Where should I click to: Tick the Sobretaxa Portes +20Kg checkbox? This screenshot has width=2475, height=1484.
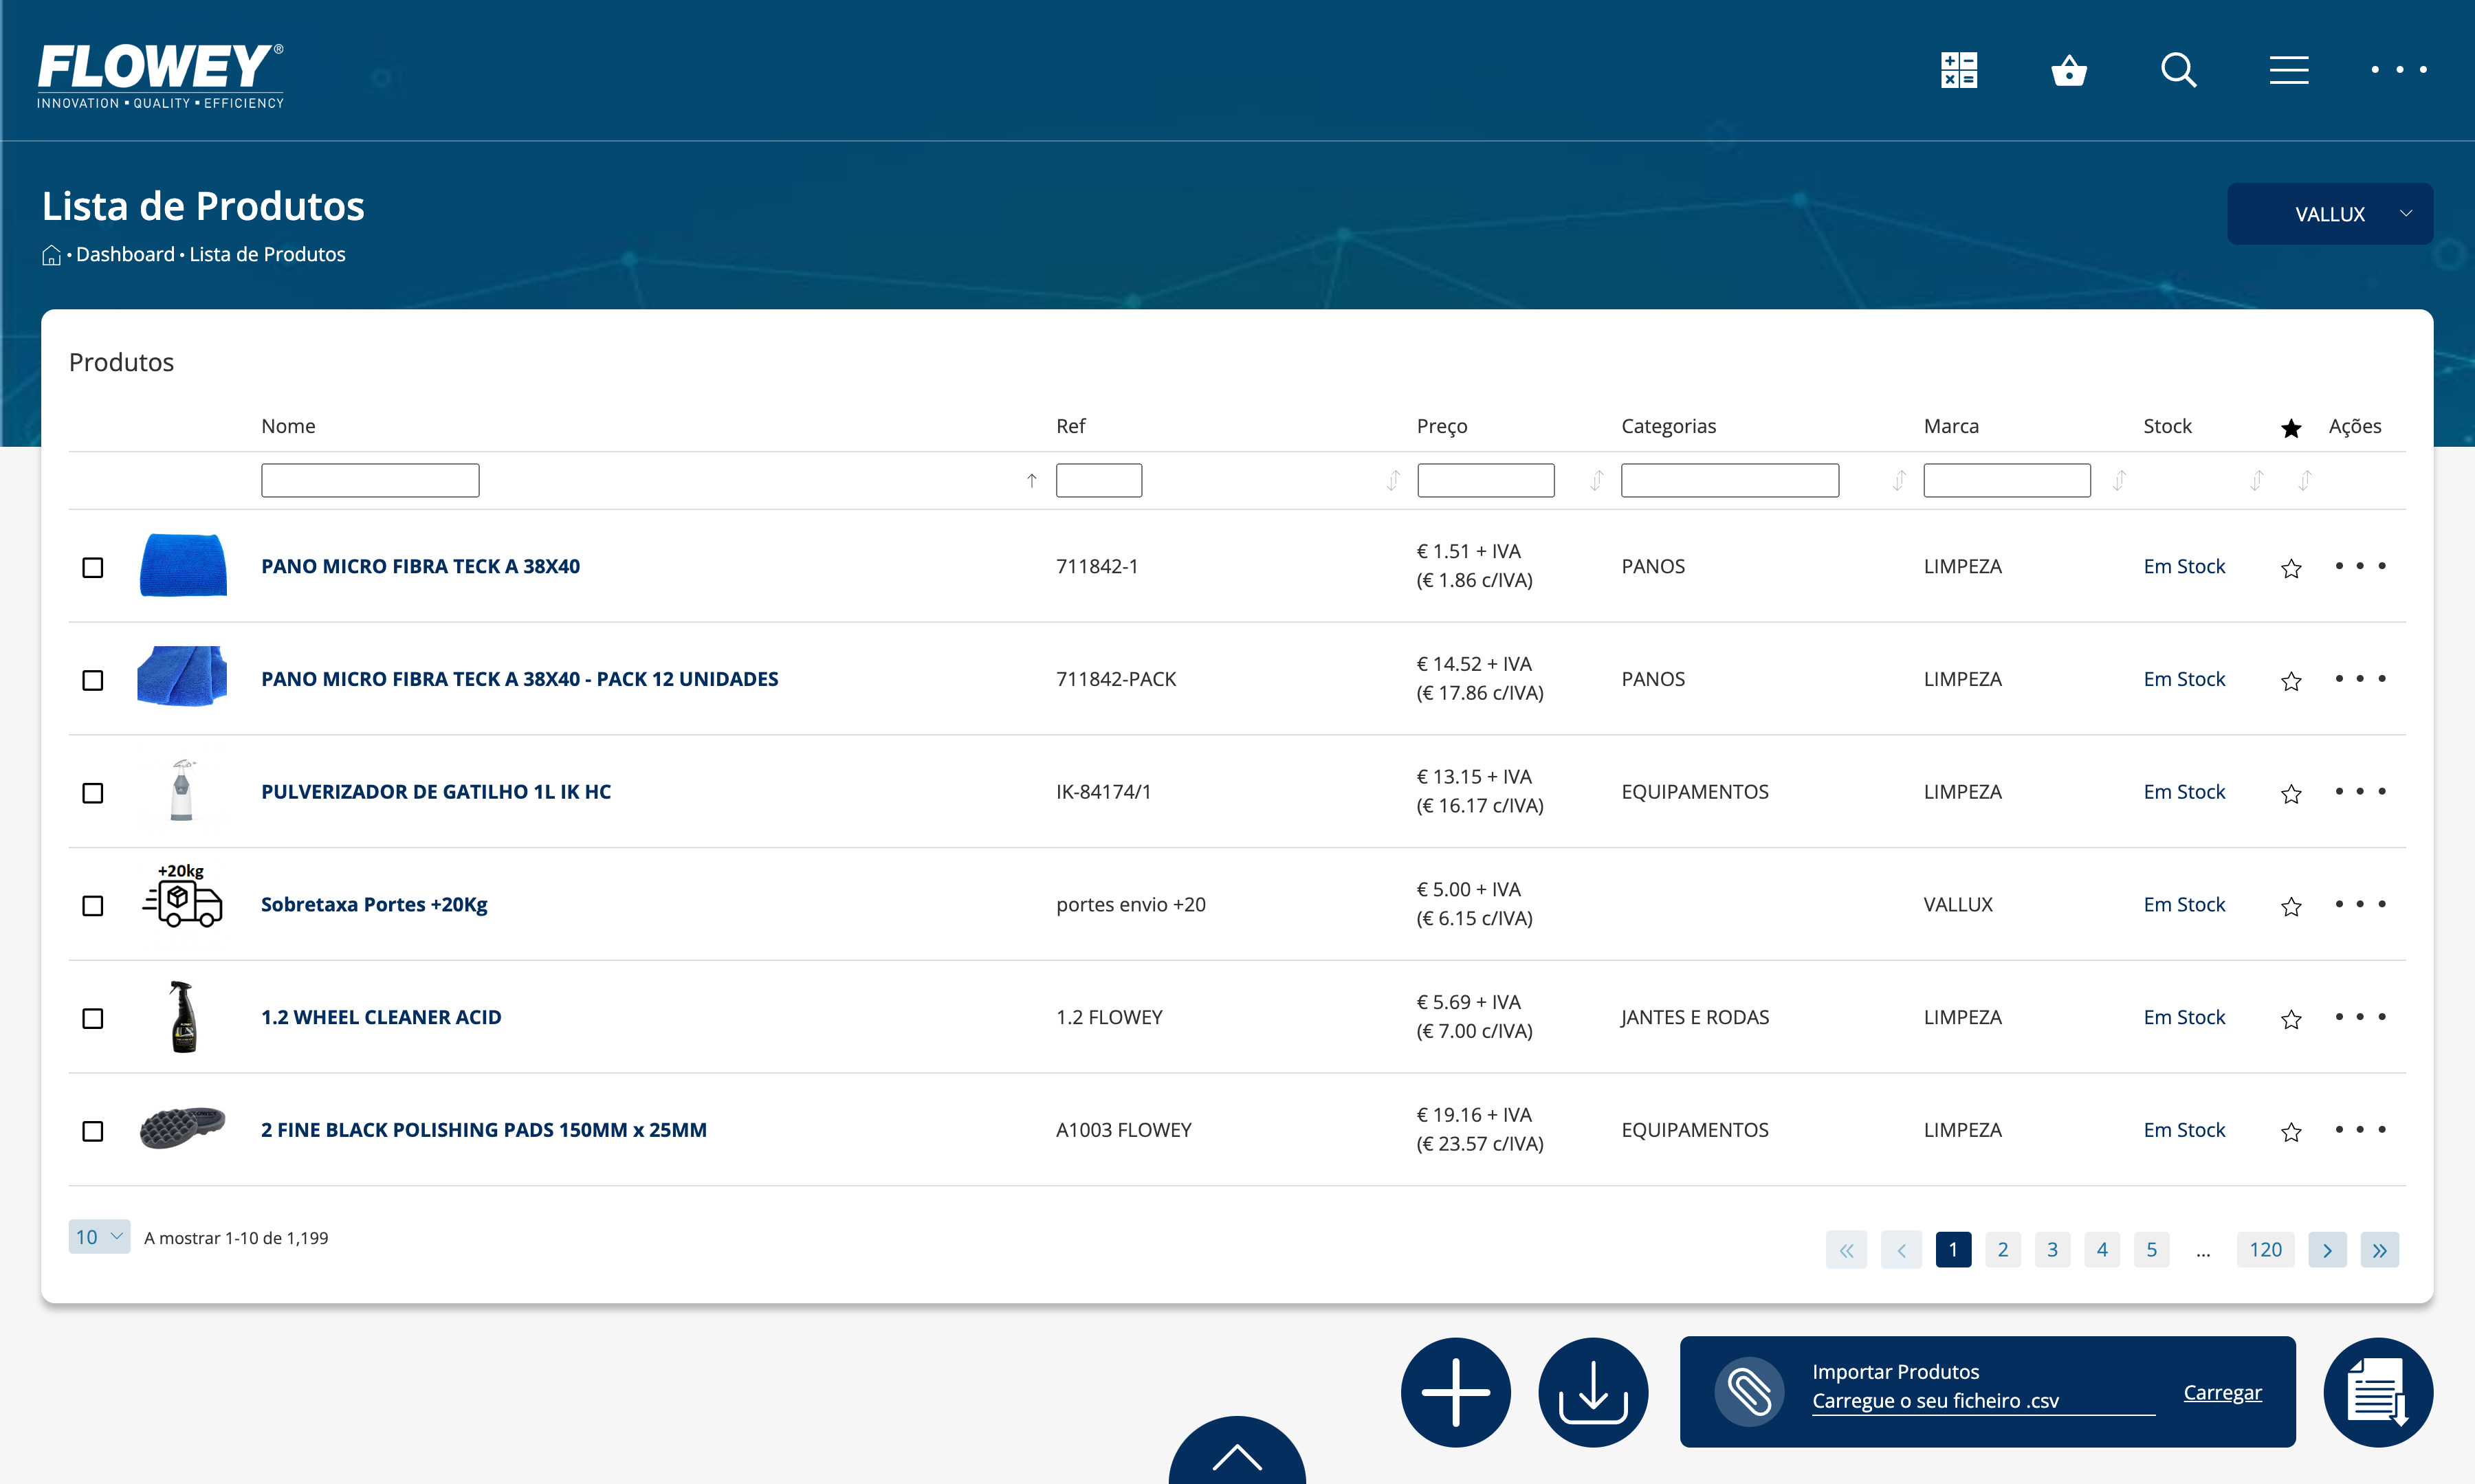[x=93, y=906]
